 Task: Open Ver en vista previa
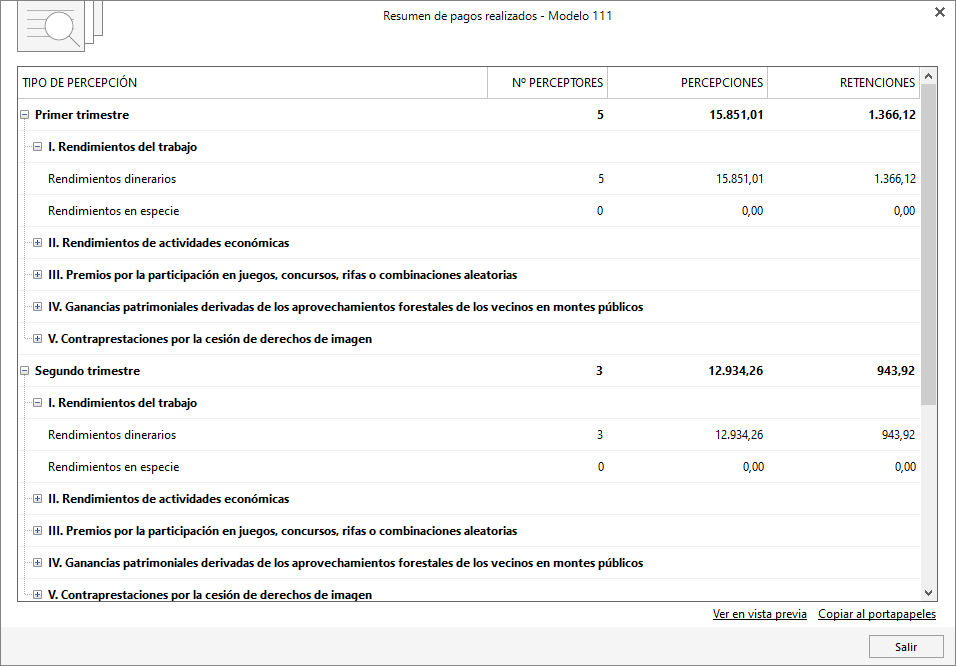[x=759, y=613]
